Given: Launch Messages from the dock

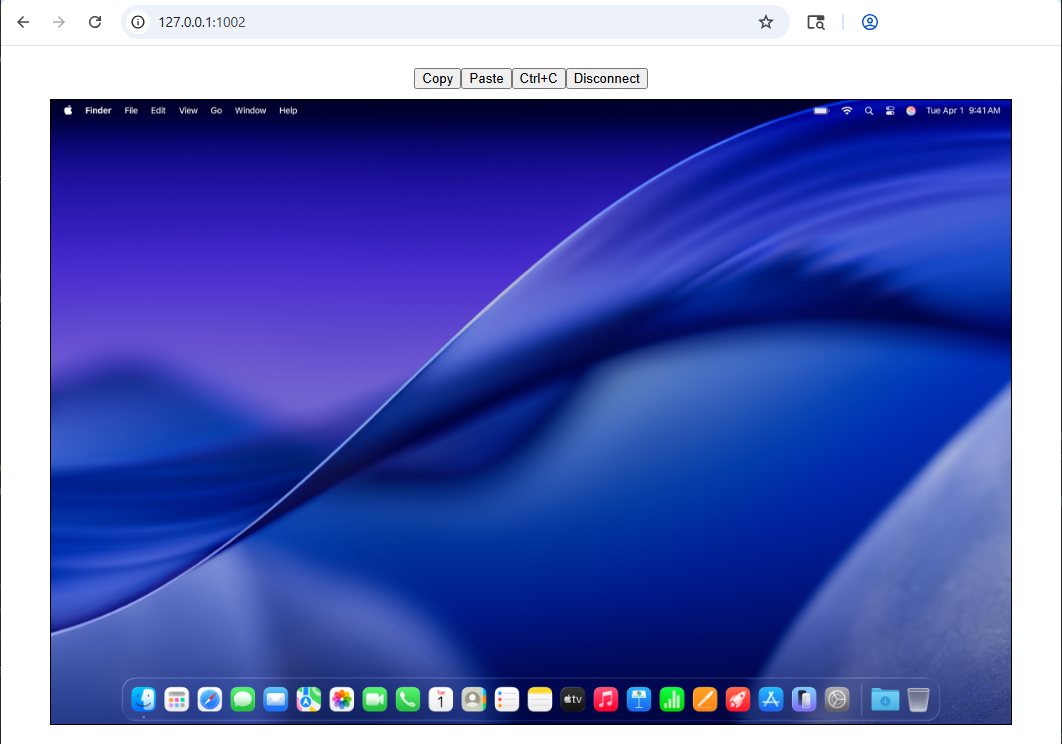Looking at the screenshot, I should 242,699.
